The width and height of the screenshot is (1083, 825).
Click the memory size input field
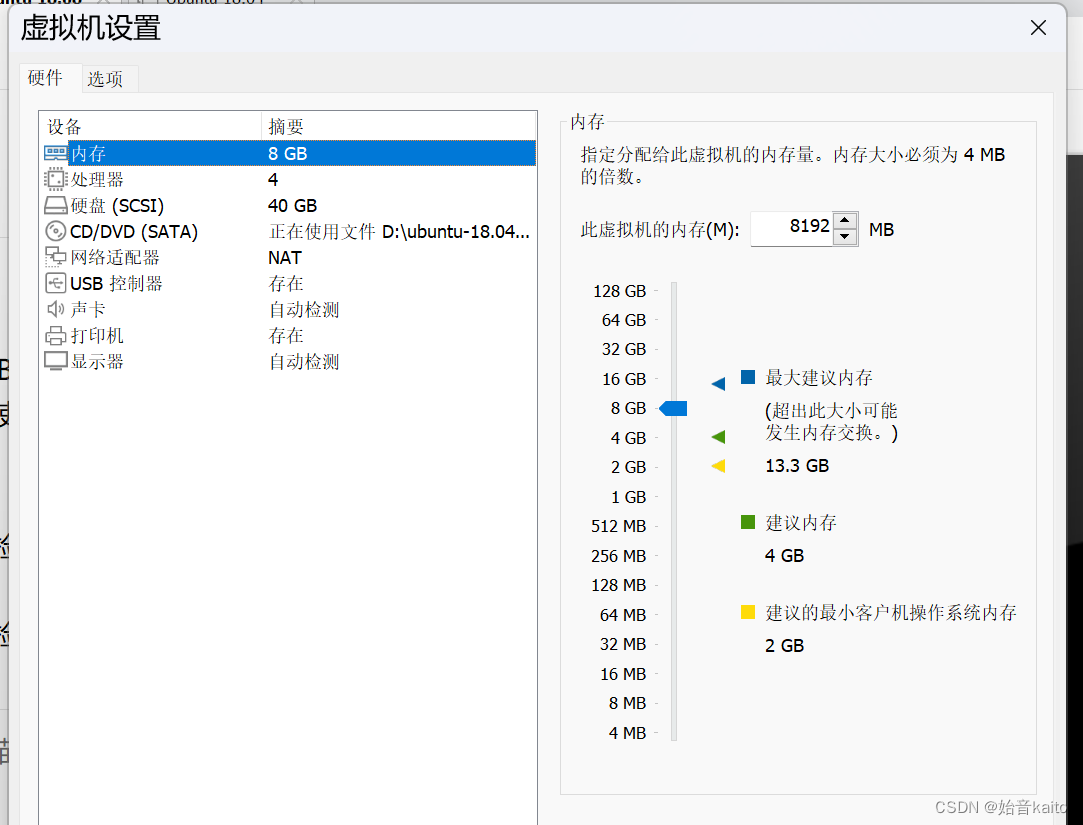pos(790,229)
